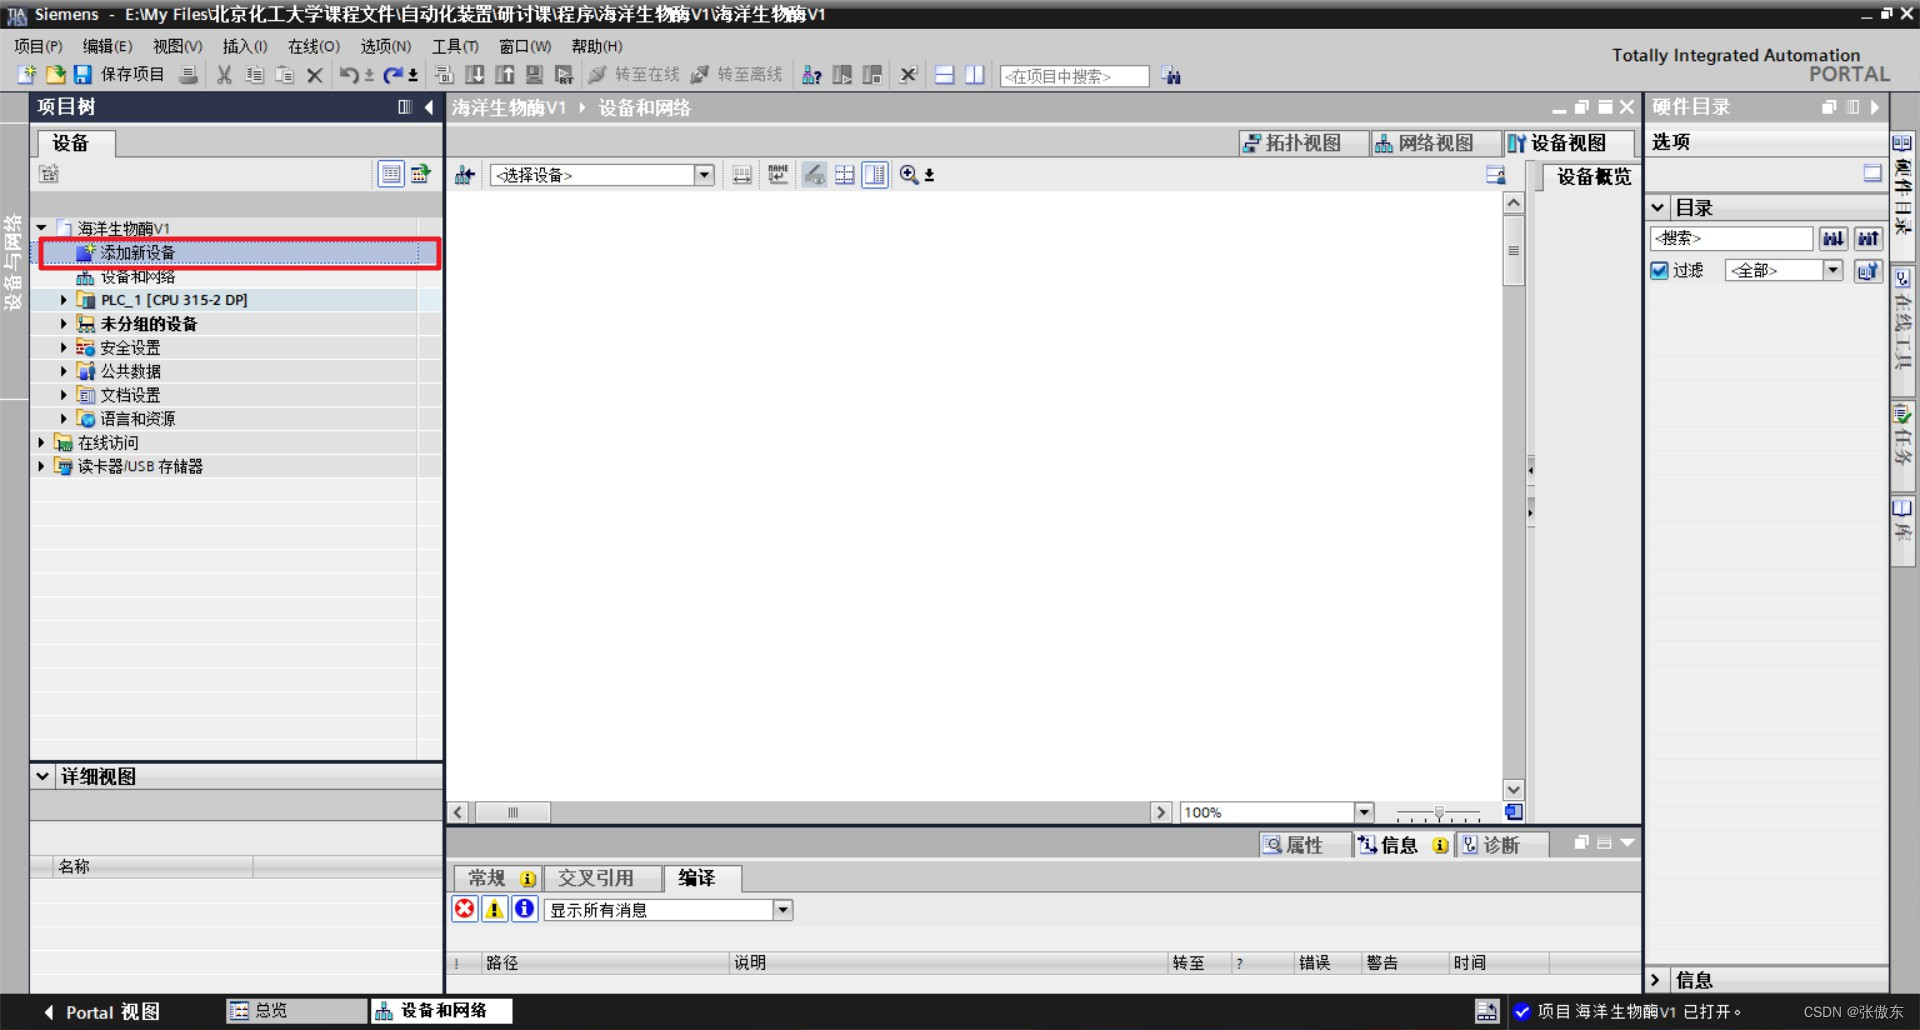Click the paste icon in toolbar
This screenshot has height=1030, width=1920.
(x=285, y=75)
